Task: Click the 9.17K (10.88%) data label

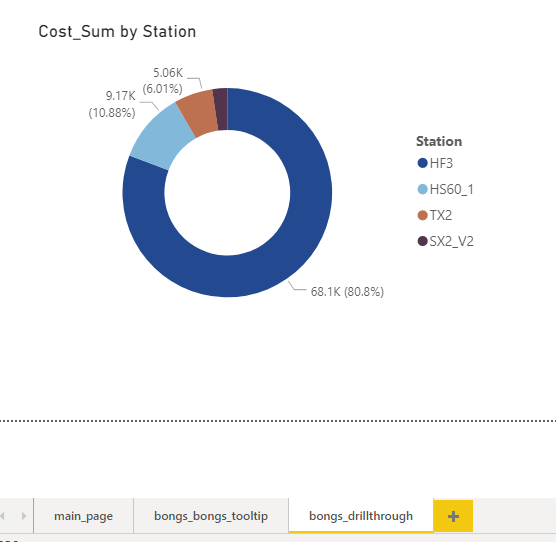Action: (112, 104)
